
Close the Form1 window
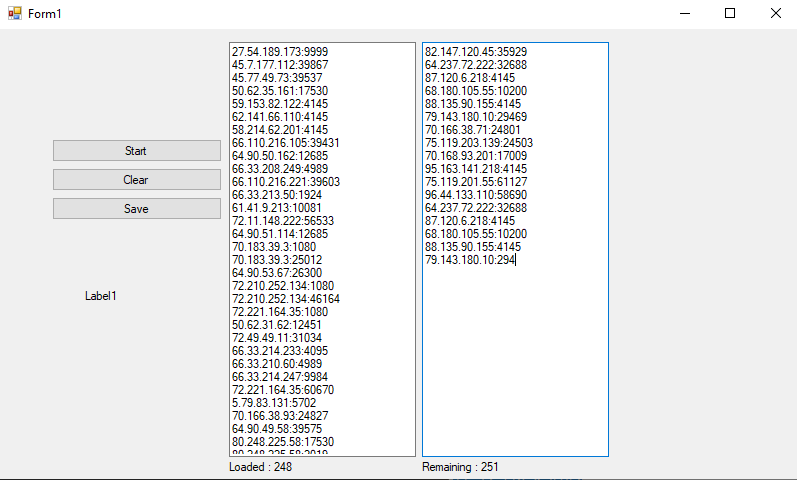[775, 13]
